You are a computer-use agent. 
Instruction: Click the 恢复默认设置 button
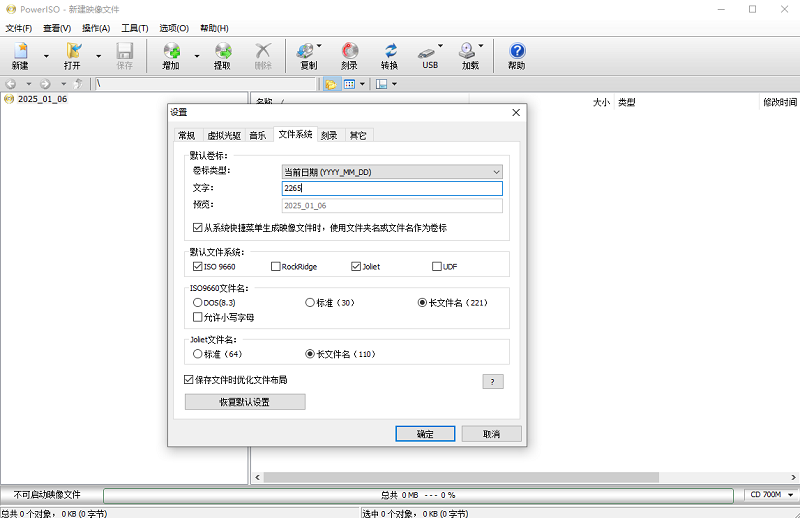pyautogui.click(x=245, y=402)
